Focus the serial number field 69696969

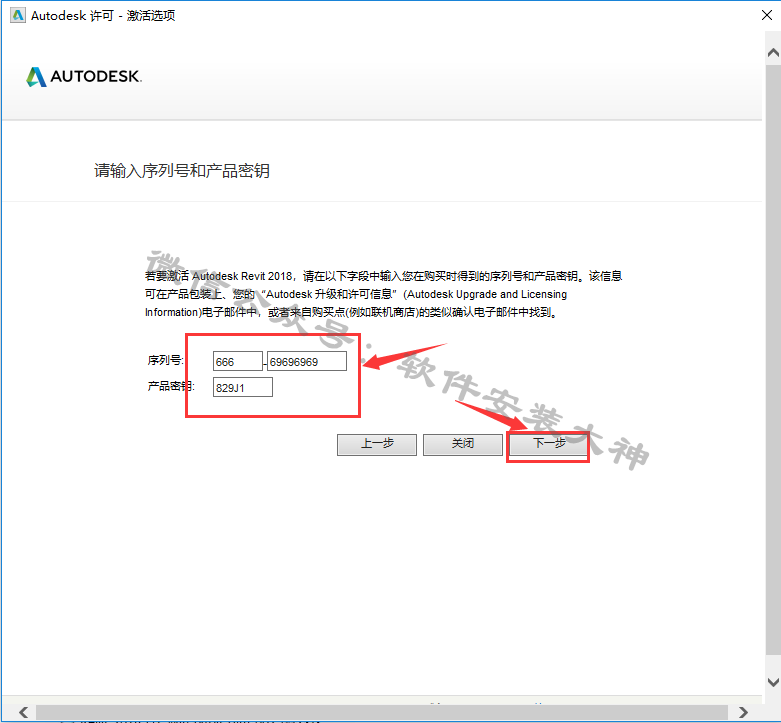(x=307, y=362)
